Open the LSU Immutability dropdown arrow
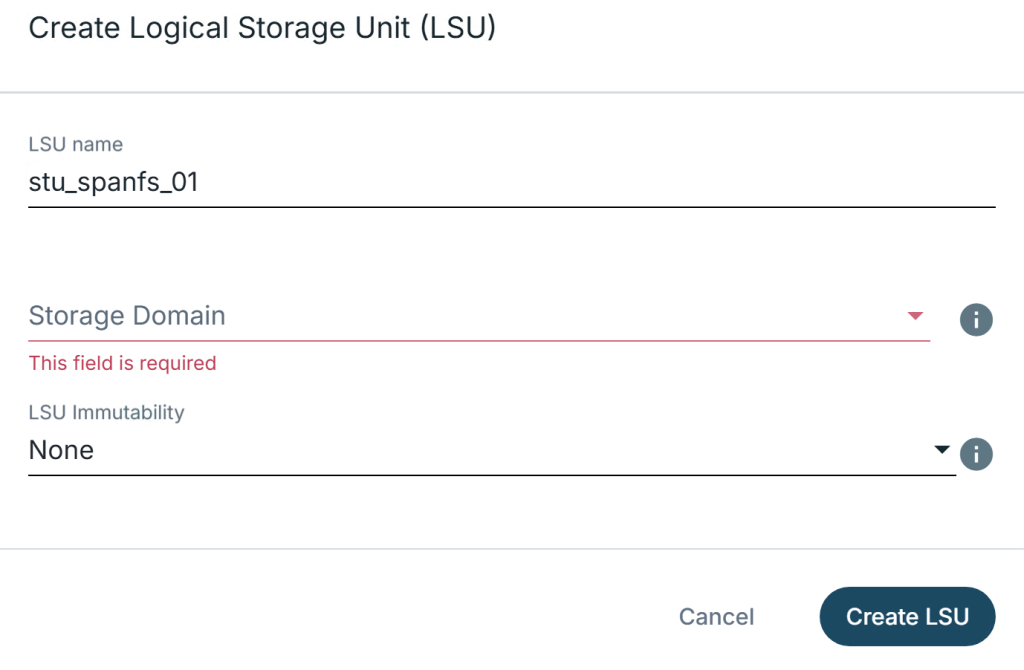1024x670 pixels. pos(941,450)
